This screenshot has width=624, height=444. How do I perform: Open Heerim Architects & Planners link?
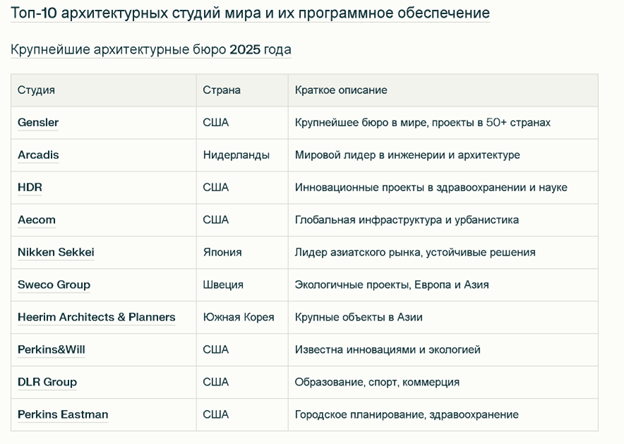point(97,317)
